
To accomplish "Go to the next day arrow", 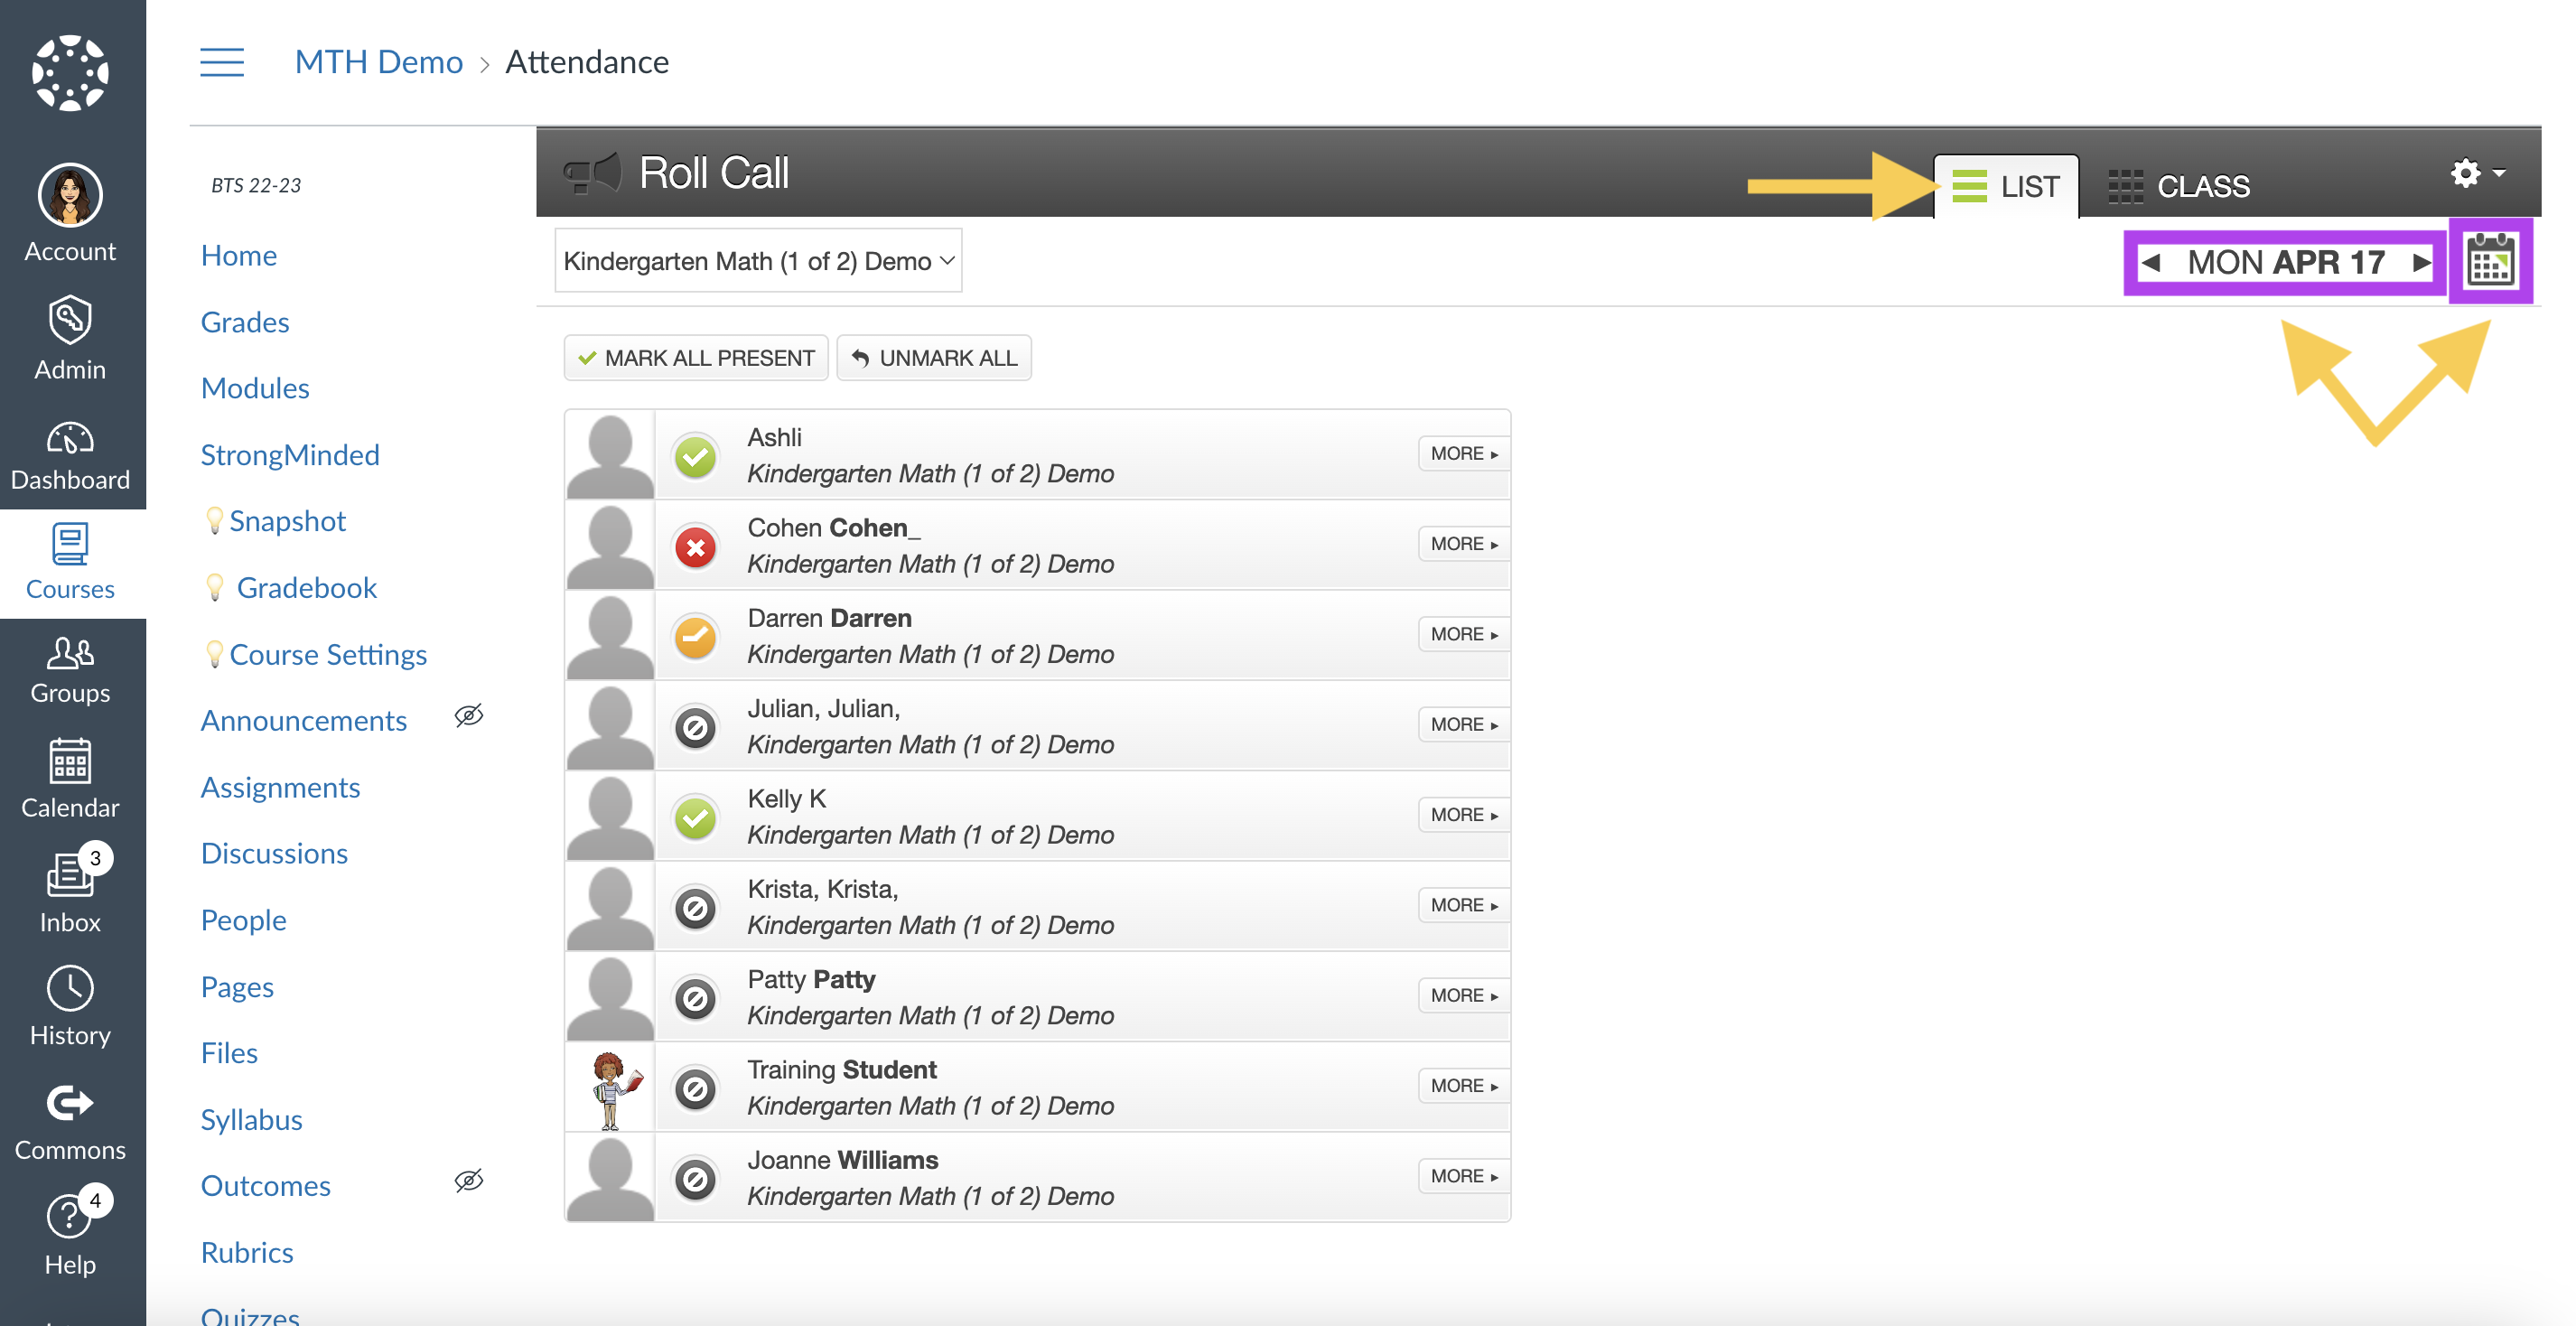I will 2421,263.
